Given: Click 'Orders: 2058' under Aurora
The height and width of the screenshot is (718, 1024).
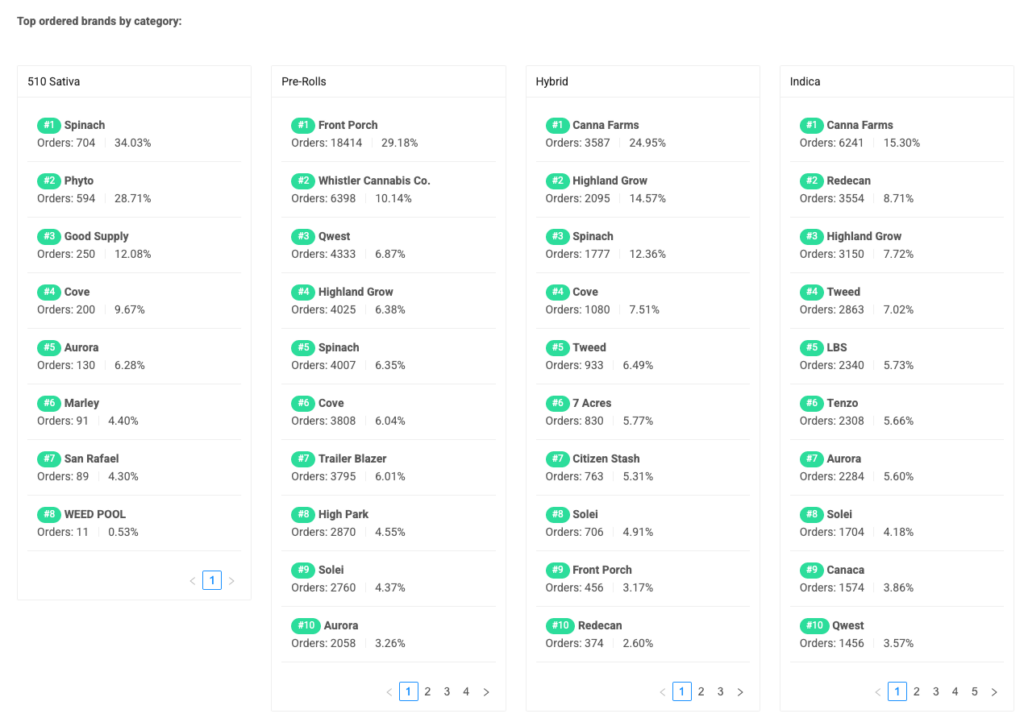Looking at the screenshot, I should pos(323,643).
